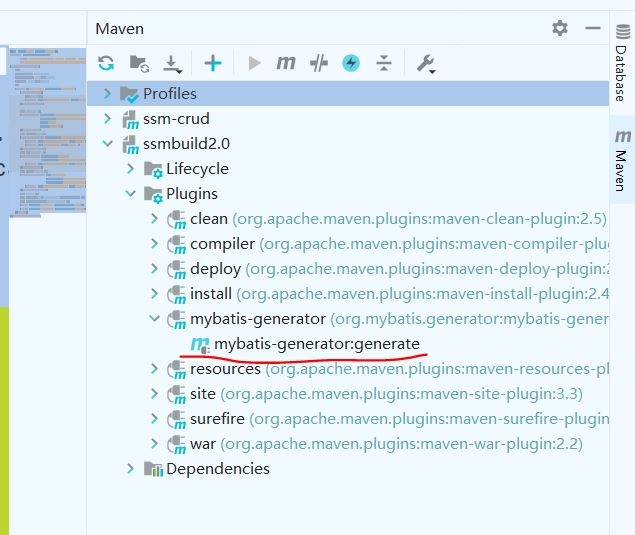Click the Lifecycle gear folder icon
The width and height of the screenshot is (635, 535).
pyautogui.click(x=153, y=170)
